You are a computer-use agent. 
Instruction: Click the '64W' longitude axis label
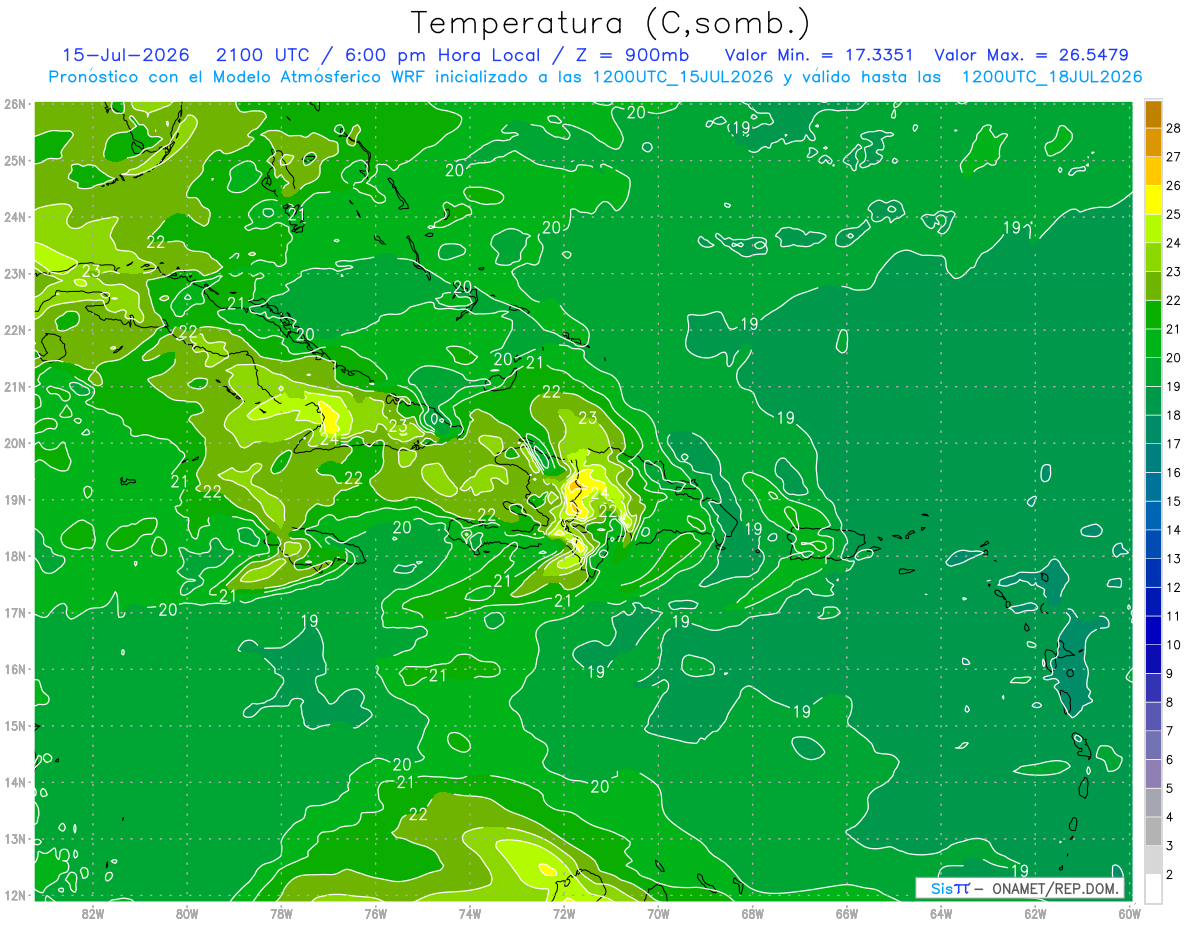941,913
